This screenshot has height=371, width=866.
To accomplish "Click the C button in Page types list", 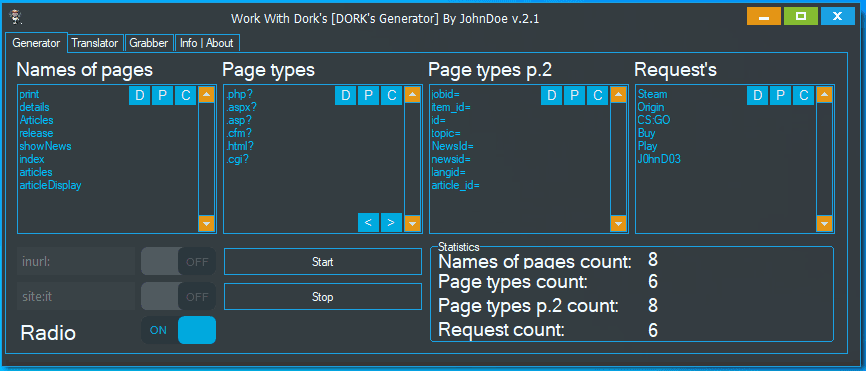I will click(x=392, y=96).
